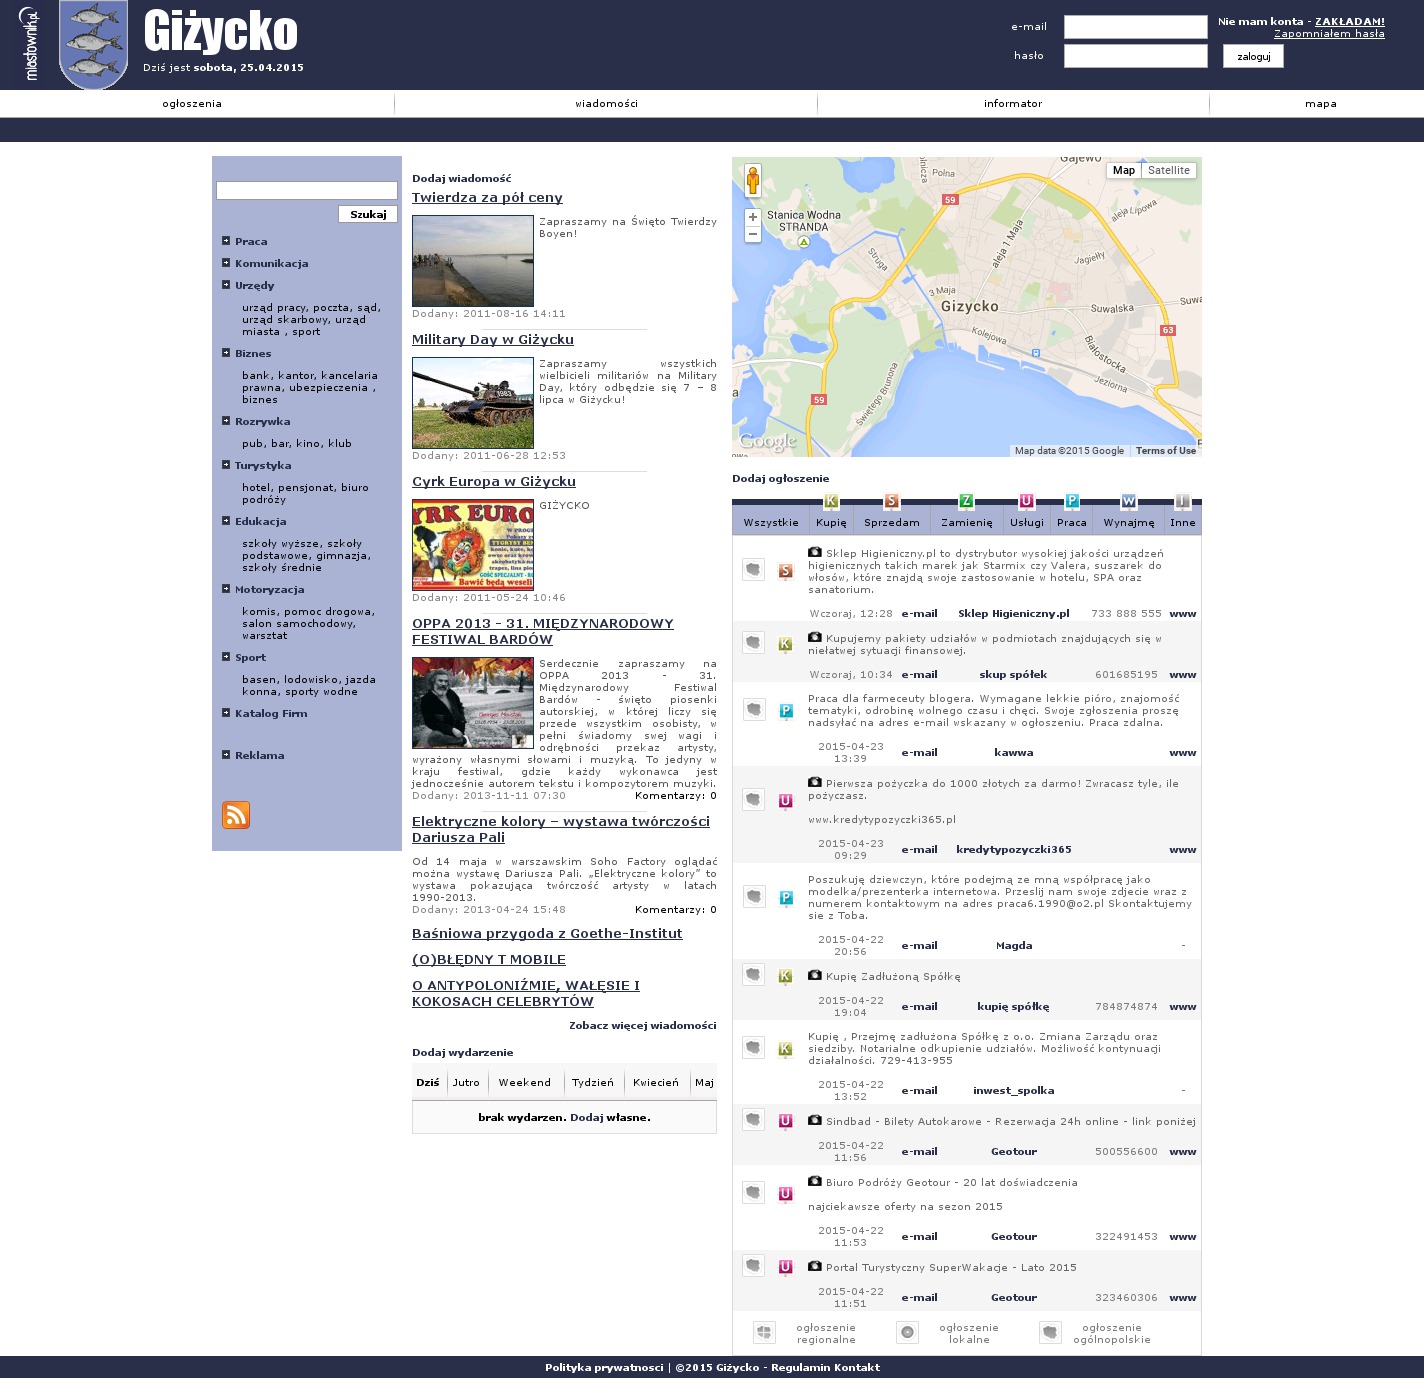The height and width of the screenshot is (1378, 1424).
Task: Expand the Motoryzacja sidebar category
Action: (226, 589)
